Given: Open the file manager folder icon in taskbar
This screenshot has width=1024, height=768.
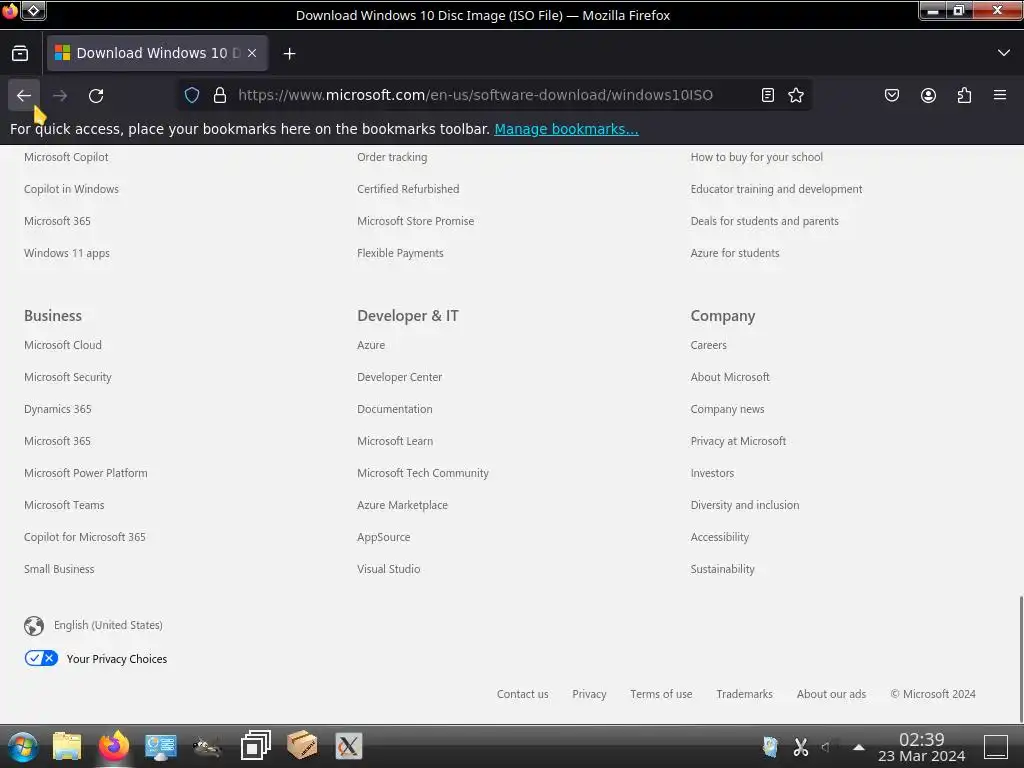Looking at the screenshot, I should coord(67,746).
